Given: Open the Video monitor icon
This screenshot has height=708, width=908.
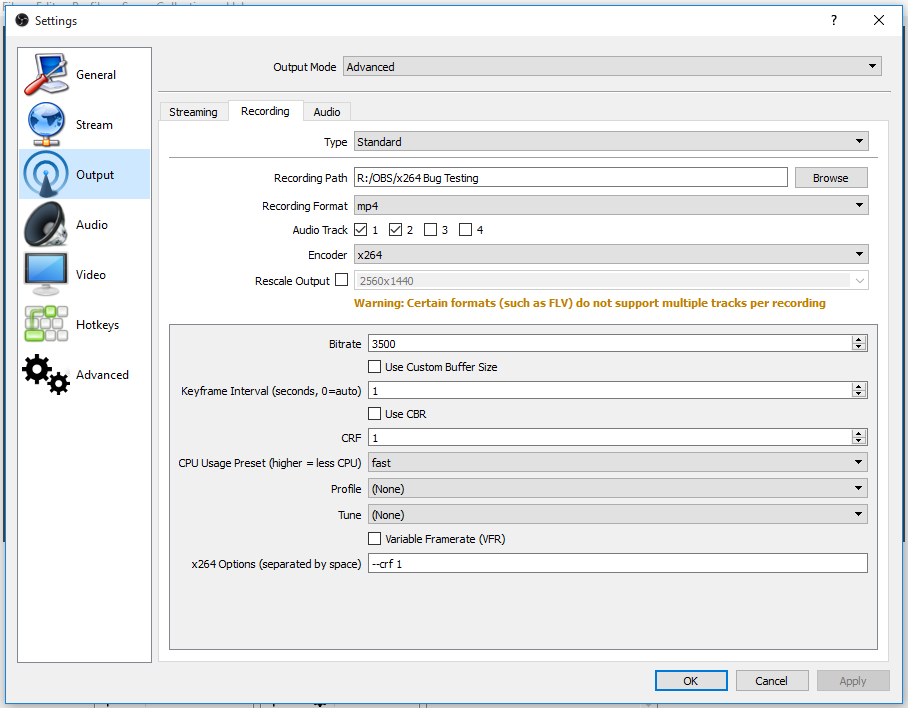Looking at the screenshot, I should pos(46,274).
